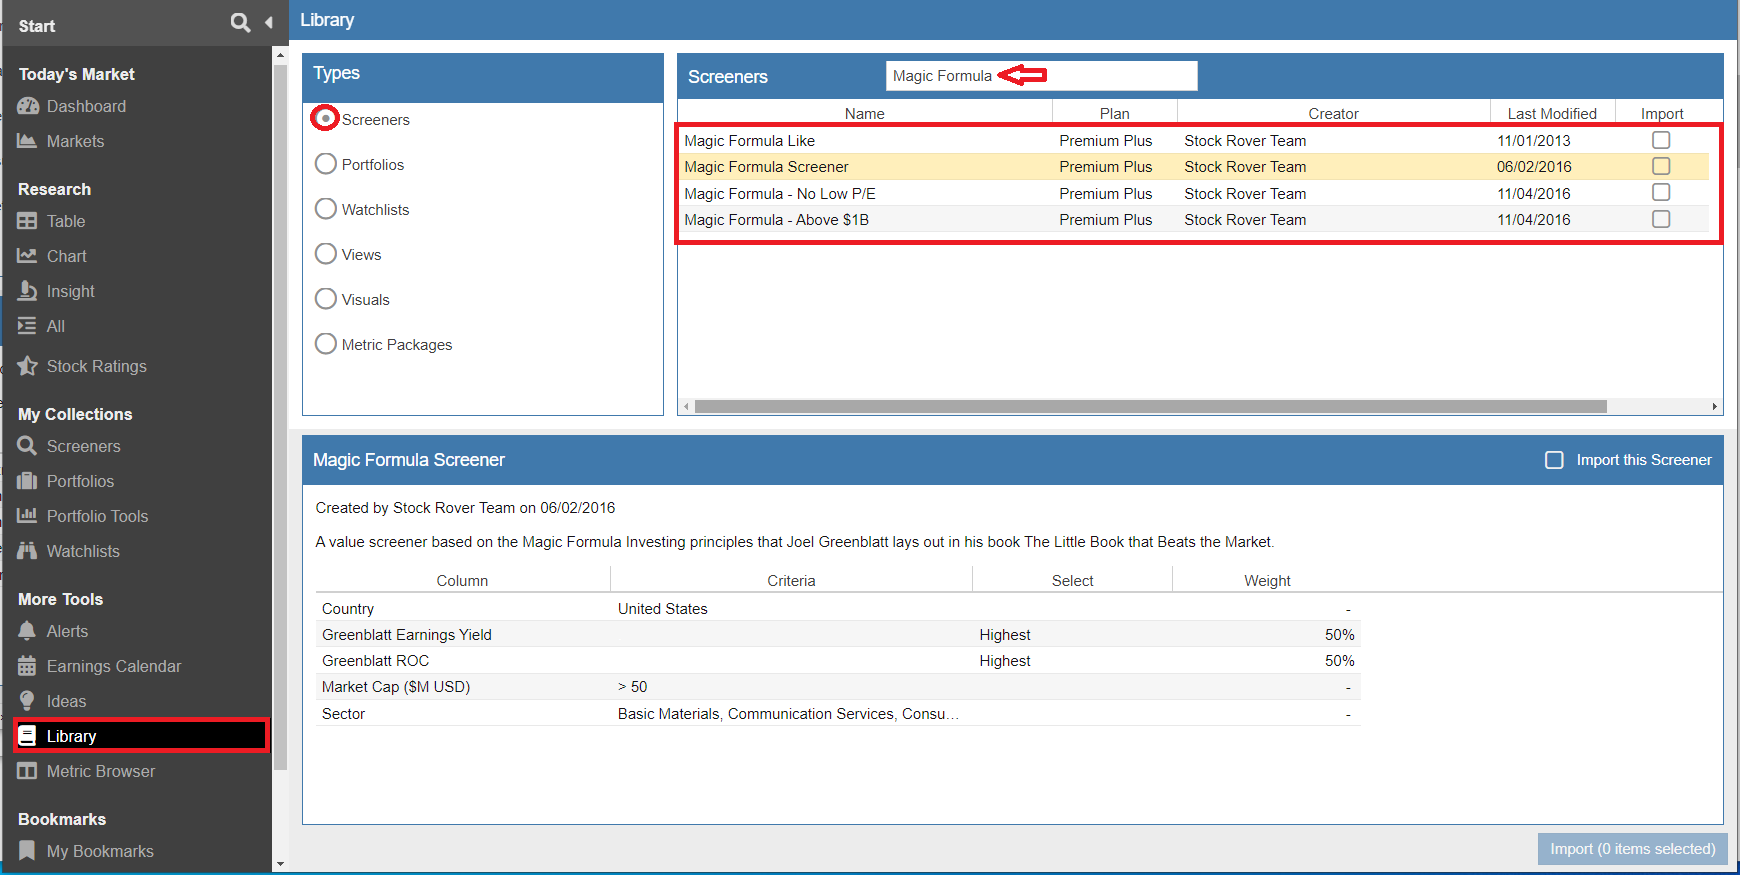Click the Weight column header
The width and height of the screenshot is (1740, 875).
(1267, 580)
